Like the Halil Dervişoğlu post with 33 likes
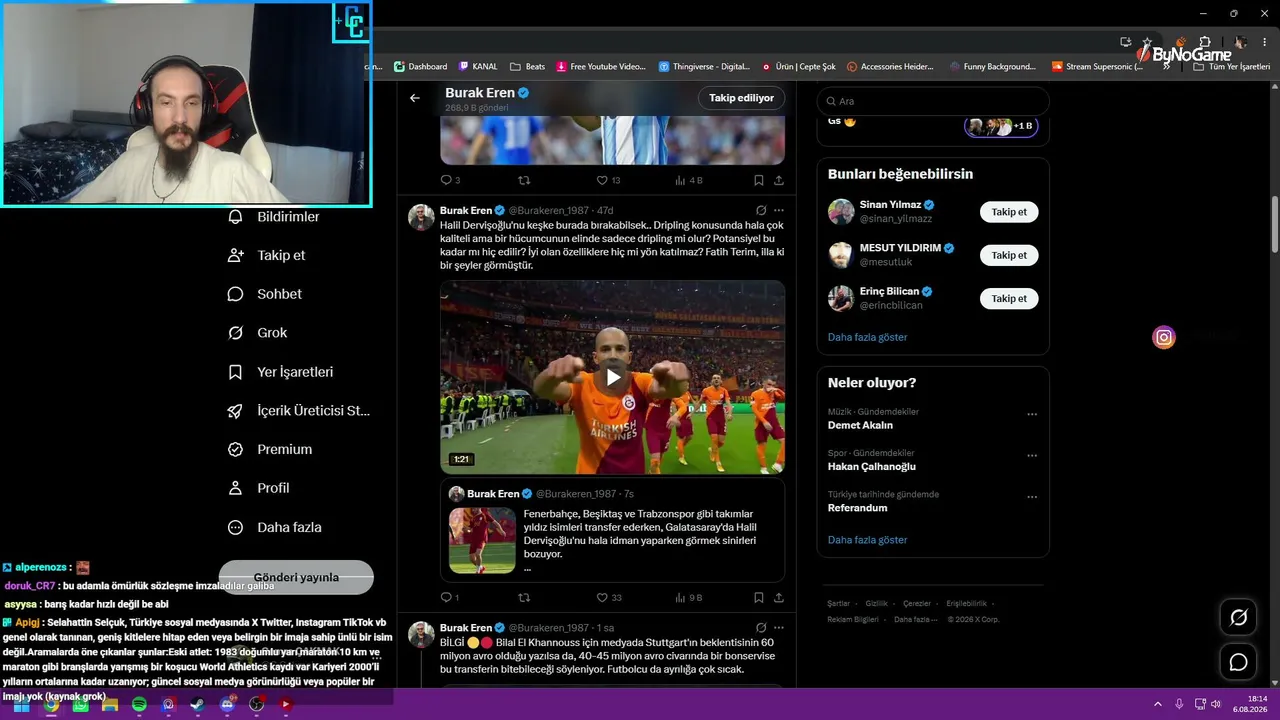Image resolution: width=1280 pixels, height=720 pixels. [x=602, y=597]
